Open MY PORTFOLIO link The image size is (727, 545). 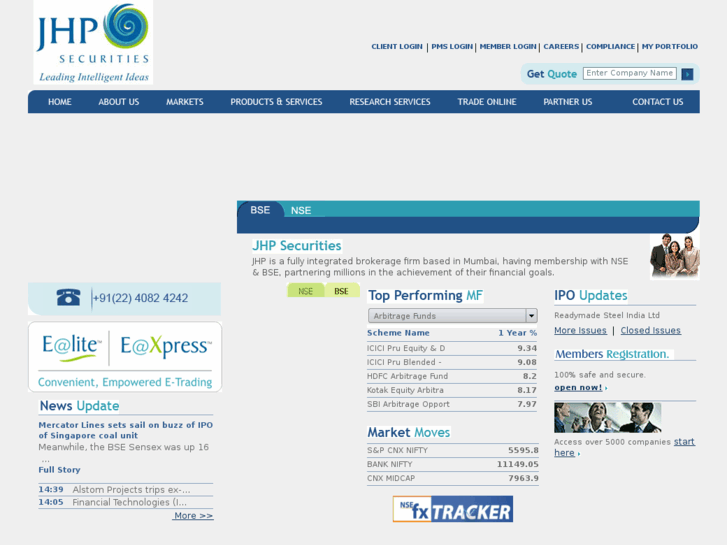tap(670, 46)
